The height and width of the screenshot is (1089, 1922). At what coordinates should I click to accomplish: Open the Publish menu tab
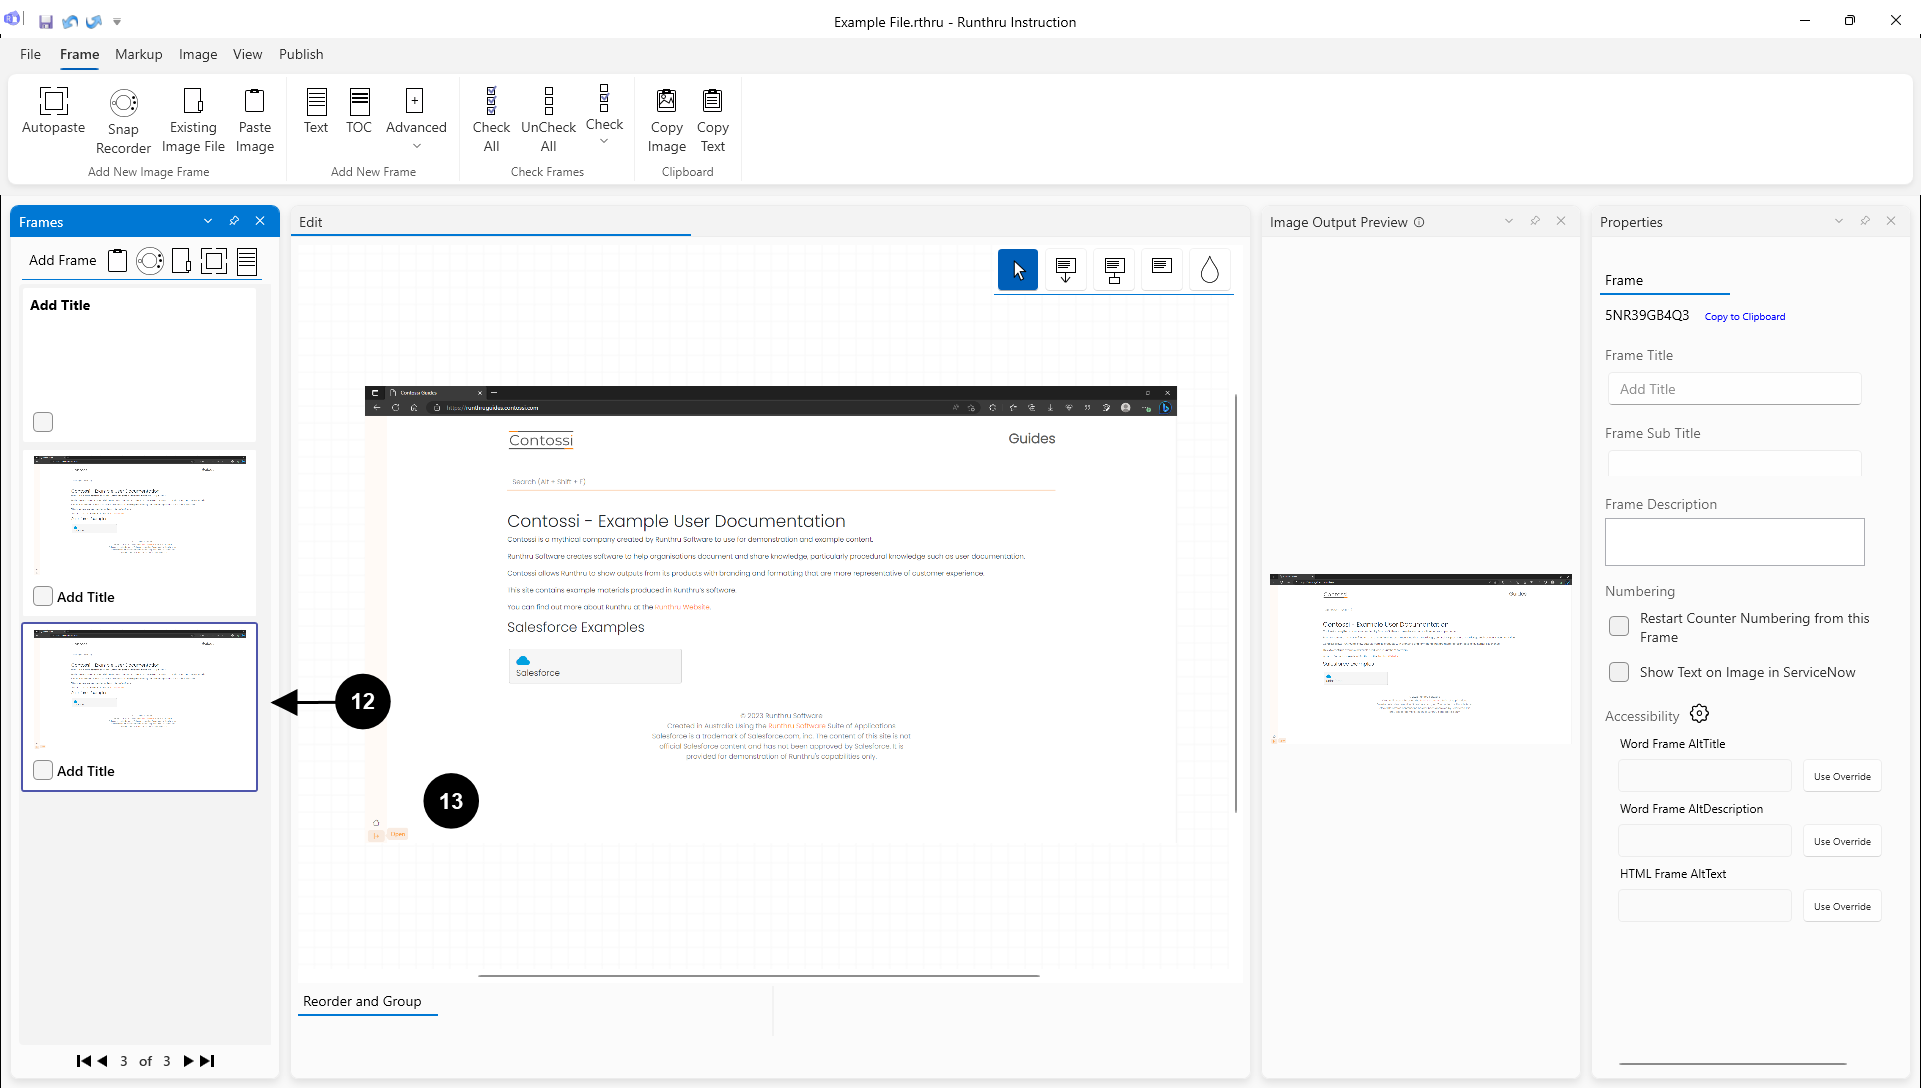point(300,54)
